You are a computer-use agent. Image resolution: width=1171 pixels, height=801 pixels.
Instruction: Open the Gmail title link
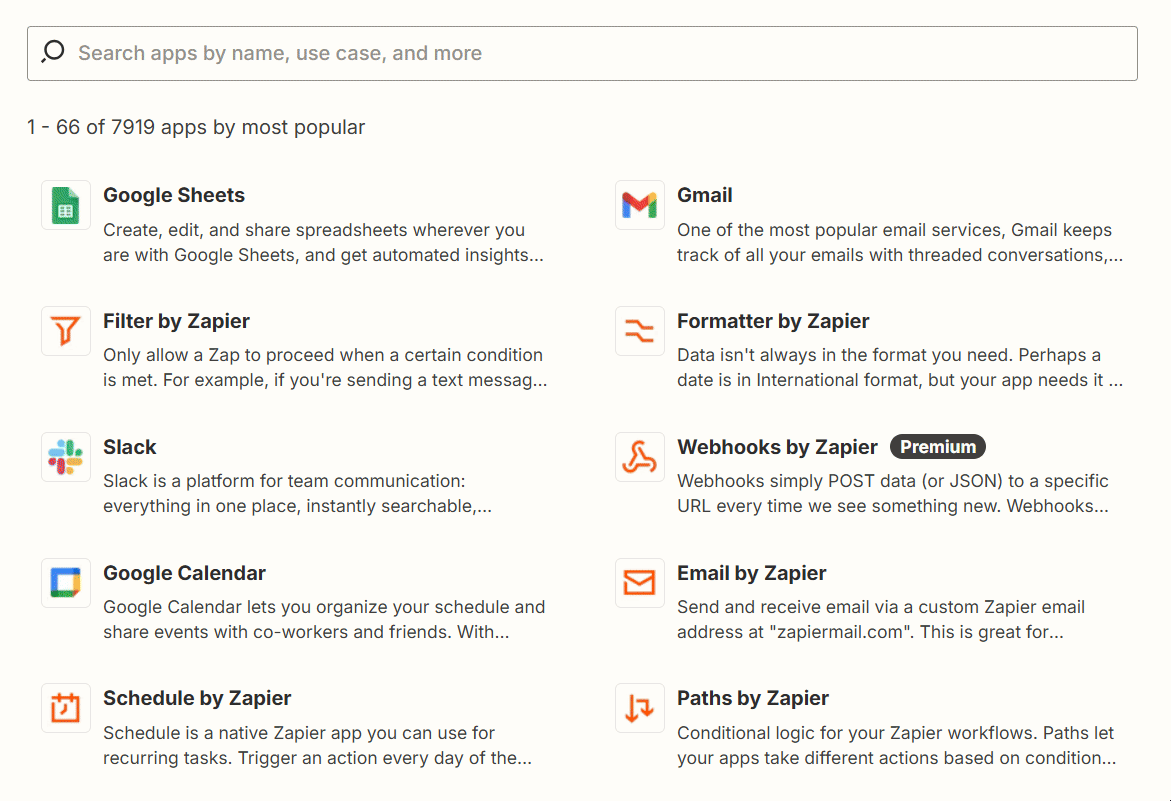click(704, 196)
